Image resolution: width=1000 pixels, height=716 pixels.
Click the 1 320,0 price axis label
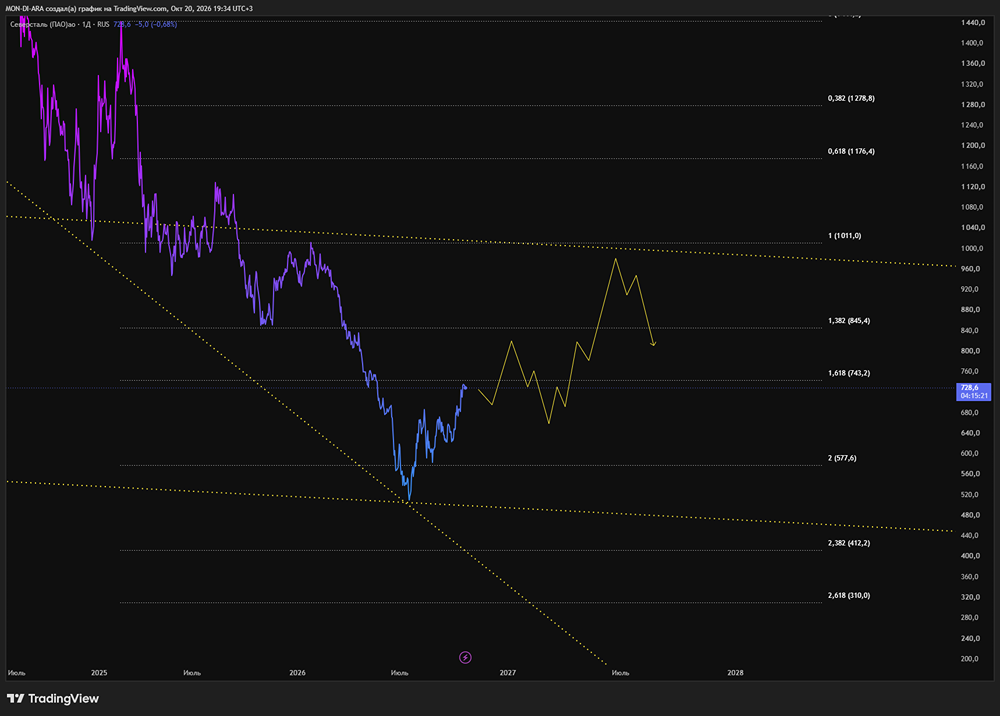973,84
